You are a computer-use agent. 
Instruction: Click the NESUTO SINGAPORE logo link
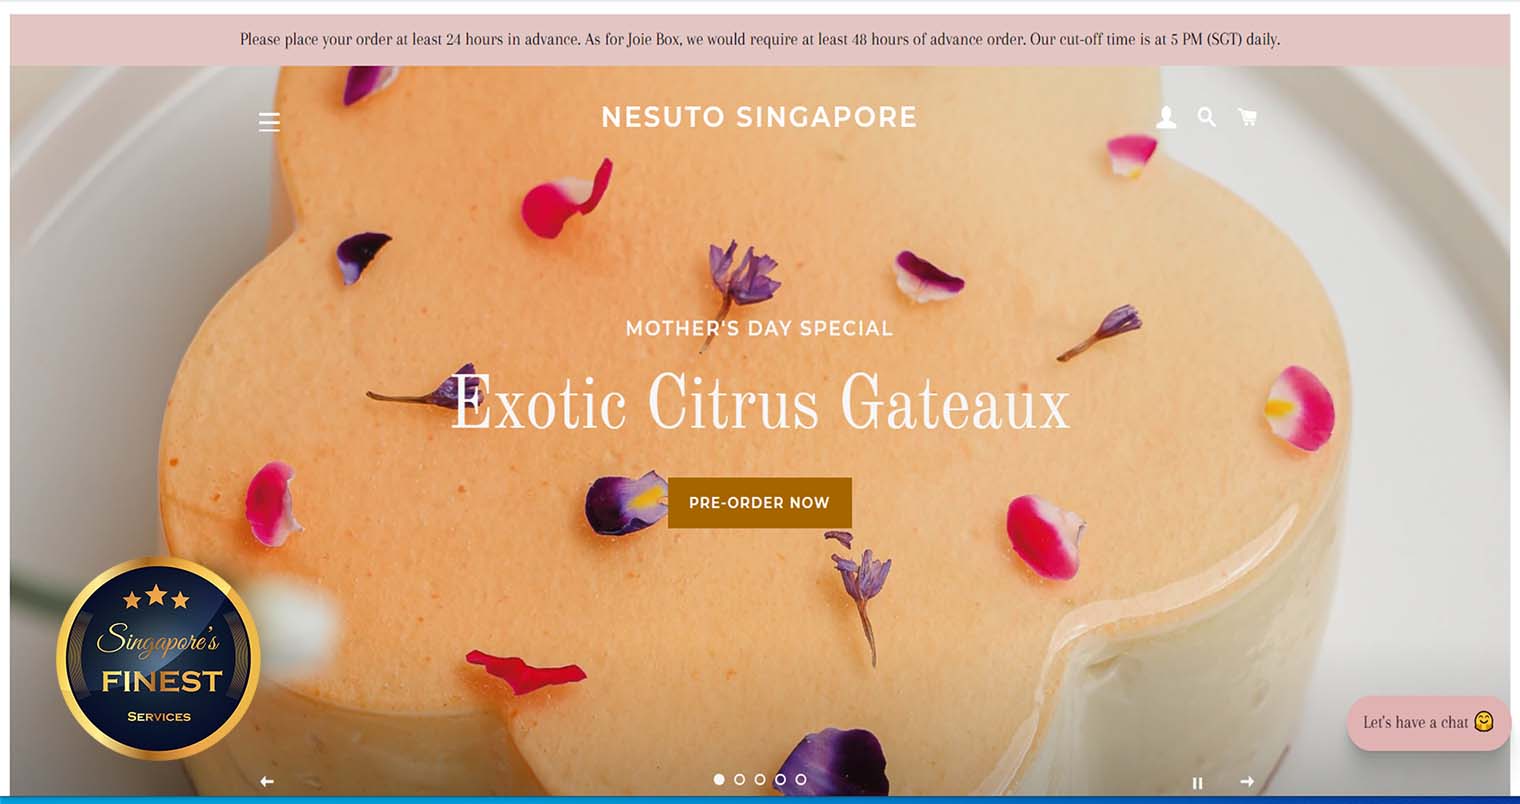[x=759, y=117]
